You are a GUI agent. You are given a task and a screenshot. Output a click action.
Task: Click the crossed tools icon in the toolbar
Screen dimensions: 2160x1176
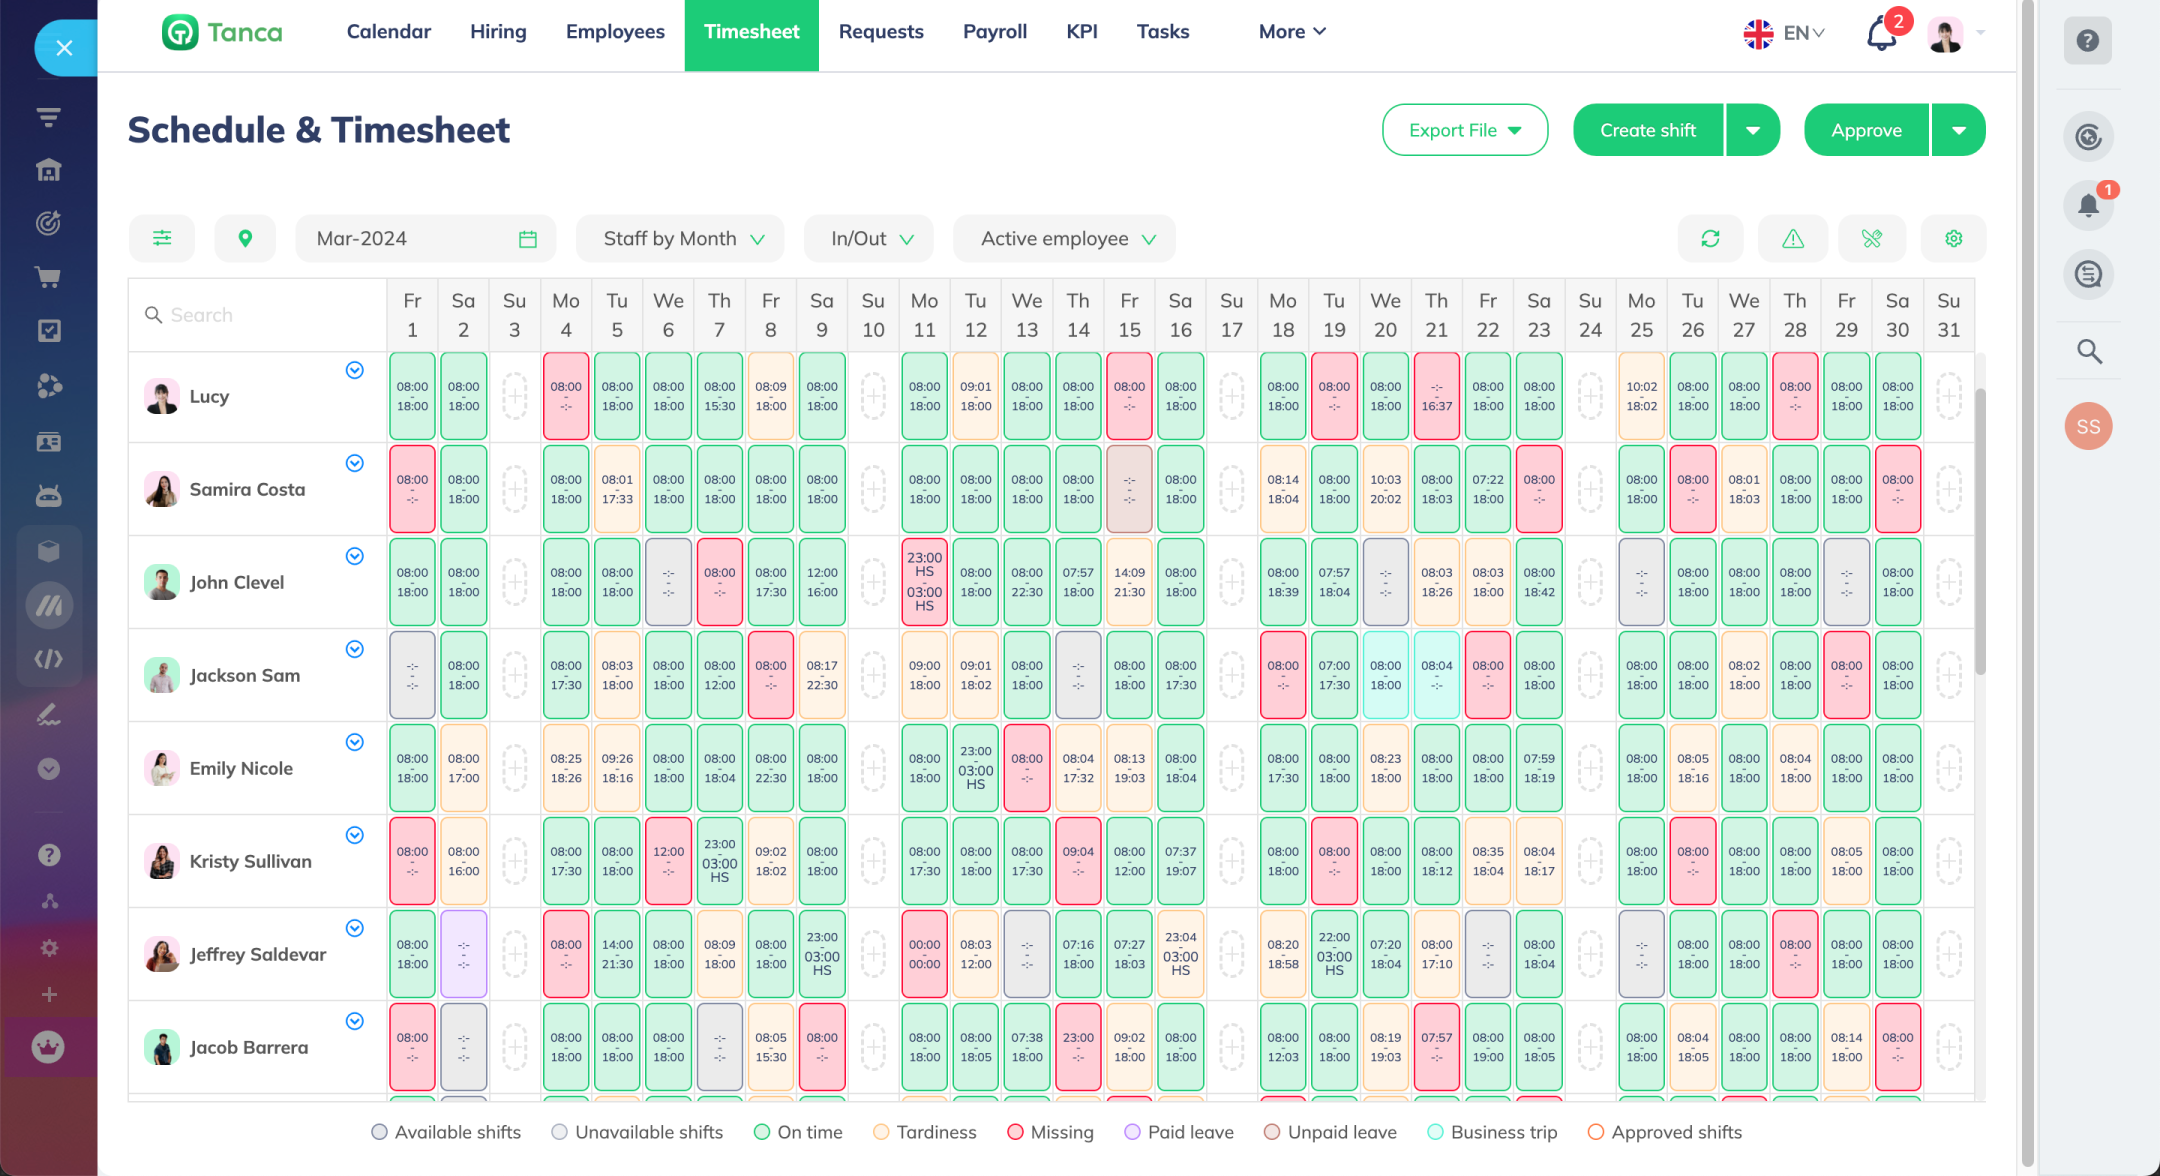[x=1872, y=238]
